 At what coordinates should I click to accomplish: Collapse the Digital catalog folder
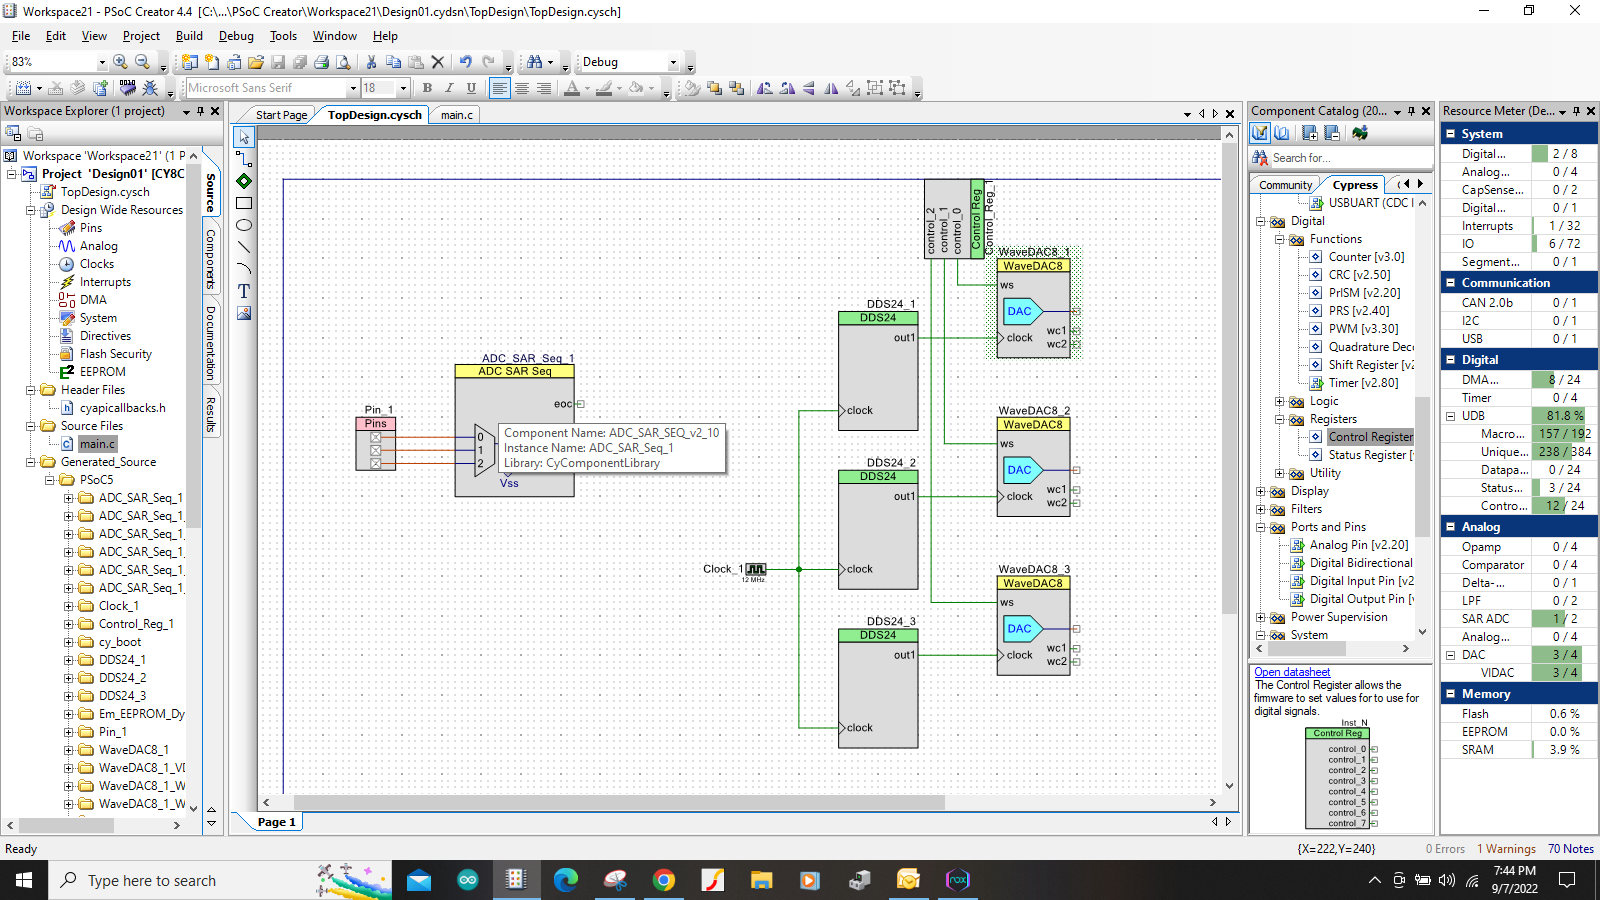coord(1261,221)
